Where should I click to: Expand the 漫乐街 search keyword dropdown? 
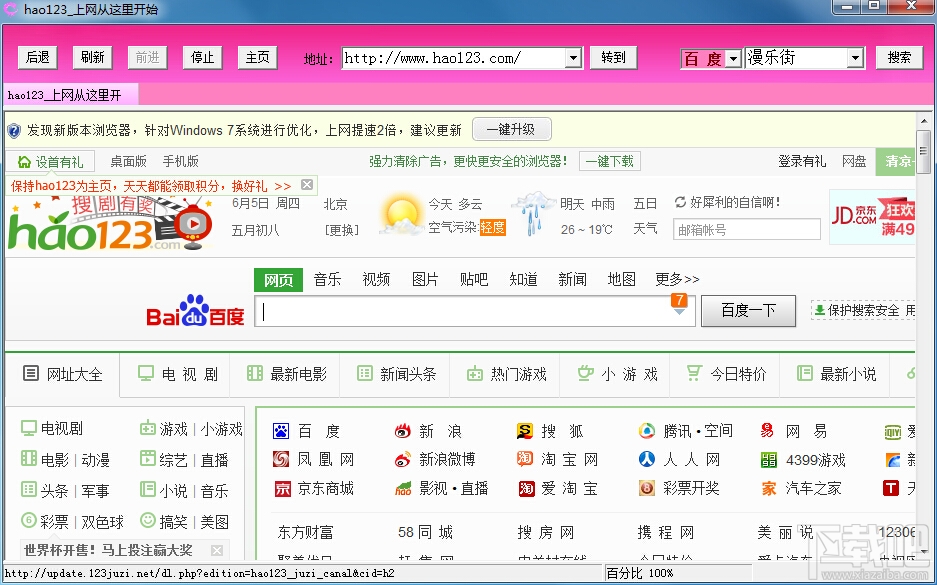[855, 58]
